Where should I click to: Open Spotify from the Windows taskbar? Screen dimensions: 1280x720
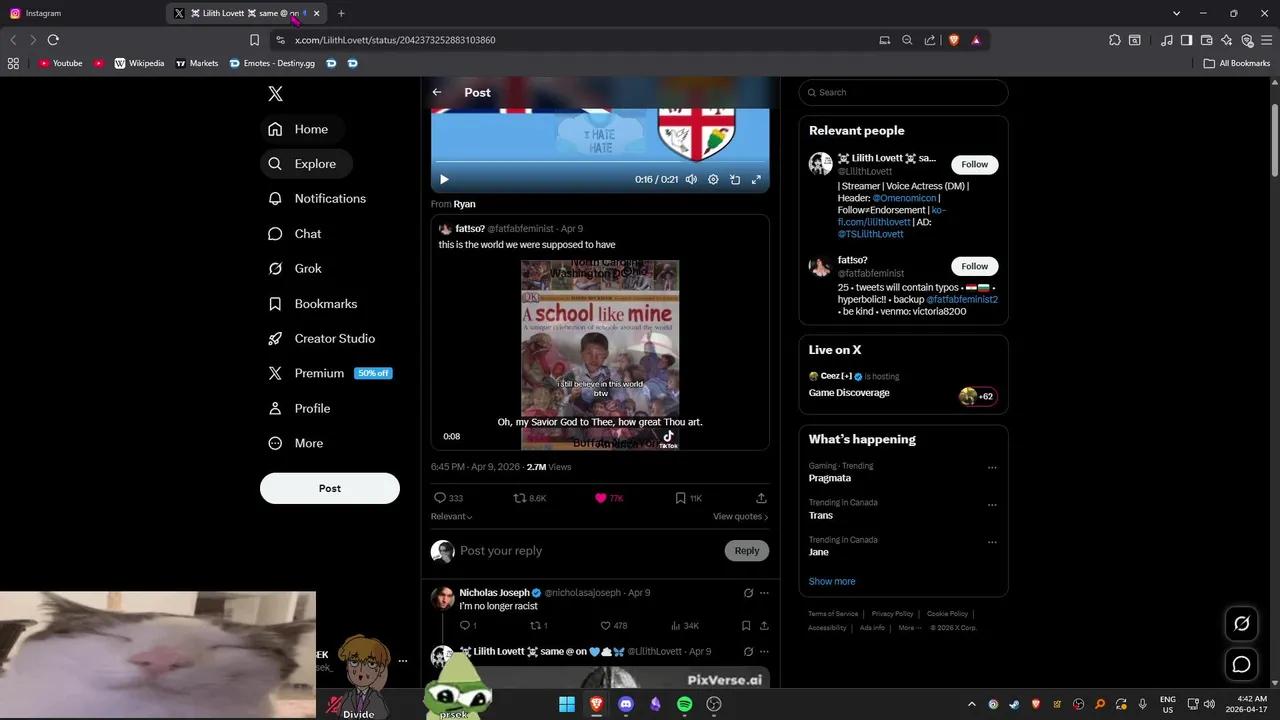click(x=685, y=704)
